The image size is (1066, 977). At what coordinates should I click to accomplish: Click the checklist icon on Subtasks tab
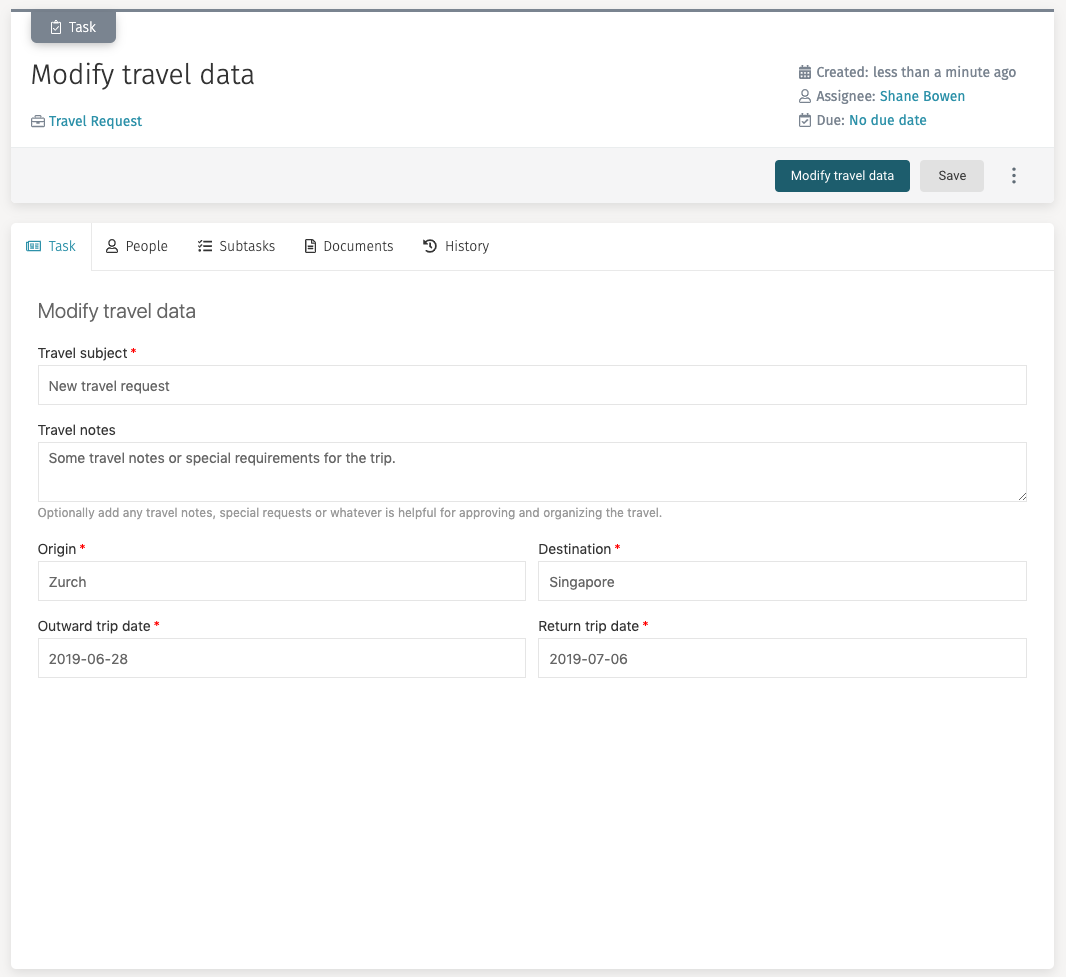[x=205, y=245]
